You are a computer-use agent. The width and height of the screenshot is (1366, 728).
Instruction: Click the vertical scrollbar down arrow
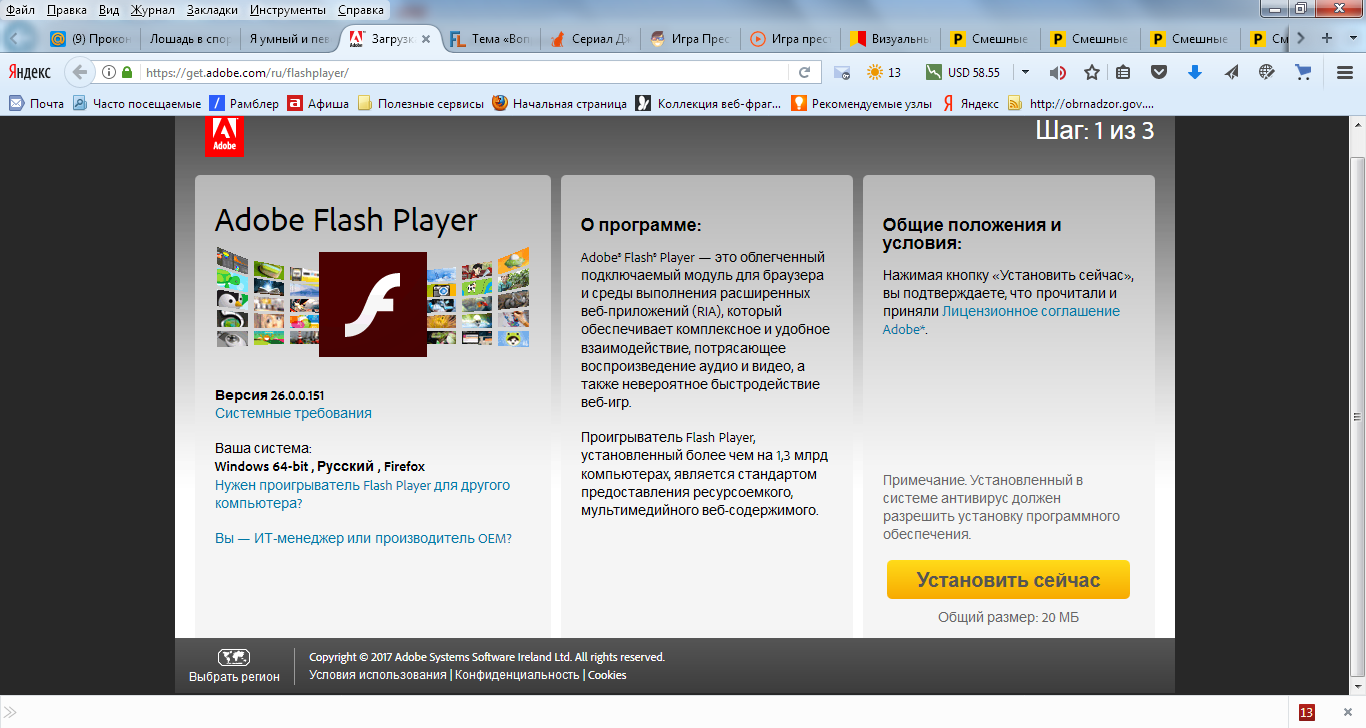click(x=1357, y=687)
